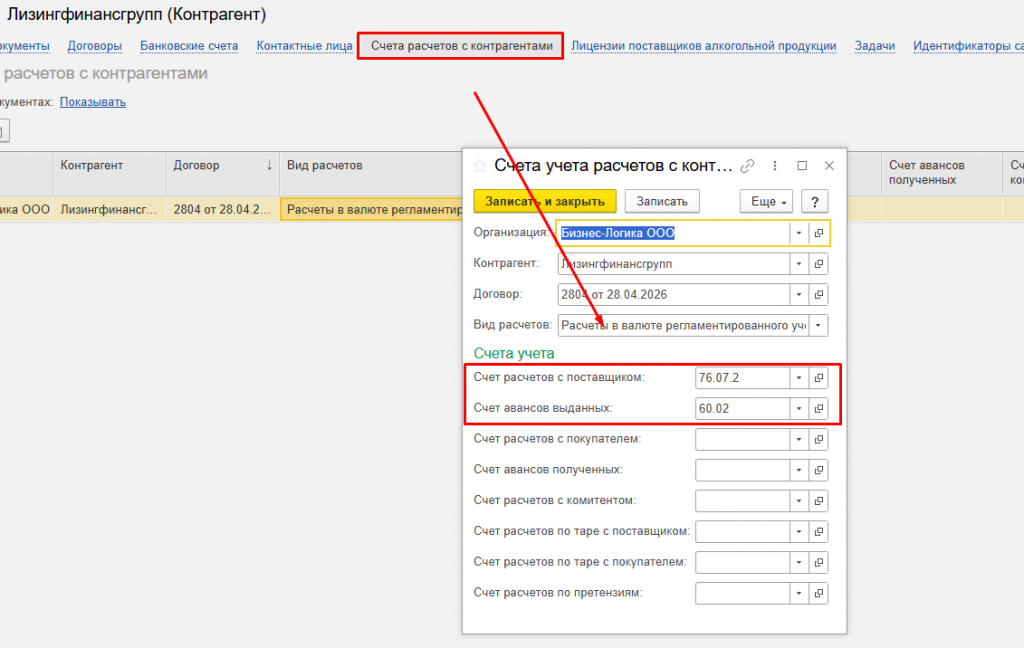Open the dialog's three-dot options menu
The width and height of the screenshot is (1024, 648).
[x=775, y=166]
